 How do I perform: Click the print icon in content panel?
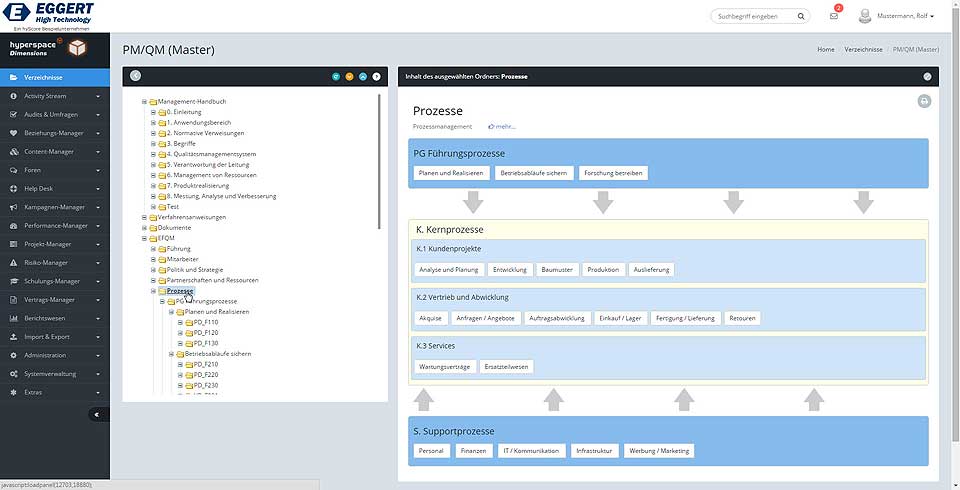coord(924,101)
